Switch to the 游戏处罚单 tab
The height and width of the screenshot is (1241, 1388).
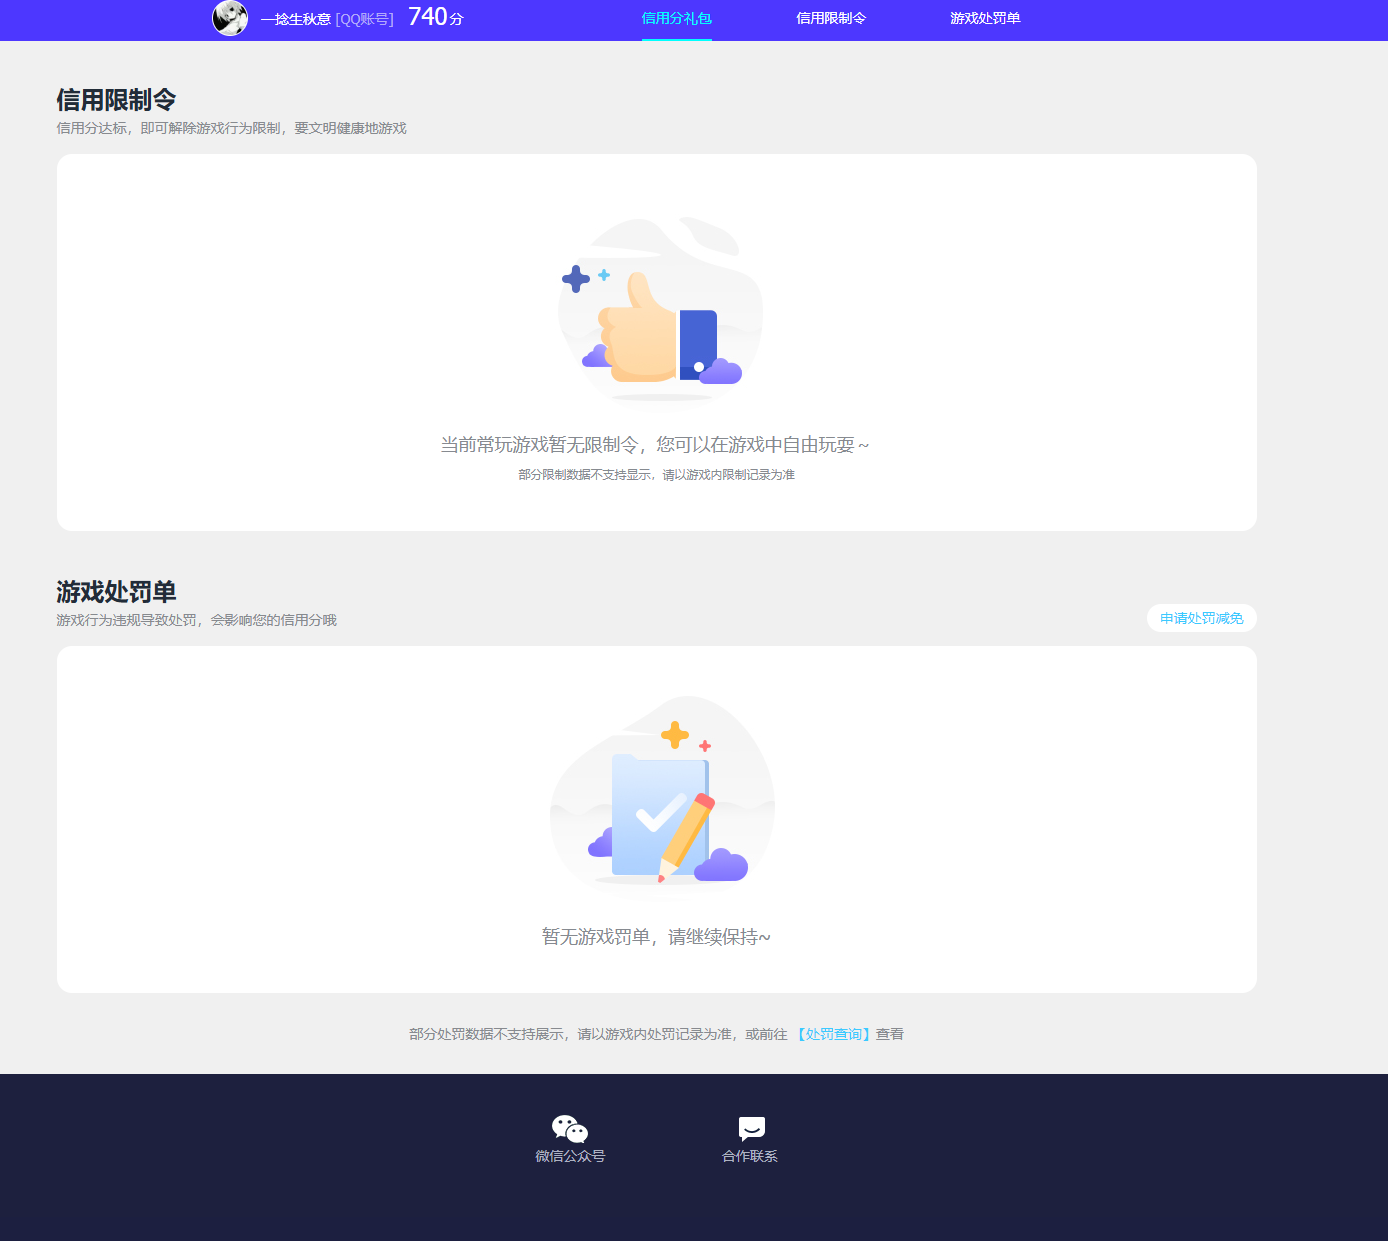click(x=985, y=18)
